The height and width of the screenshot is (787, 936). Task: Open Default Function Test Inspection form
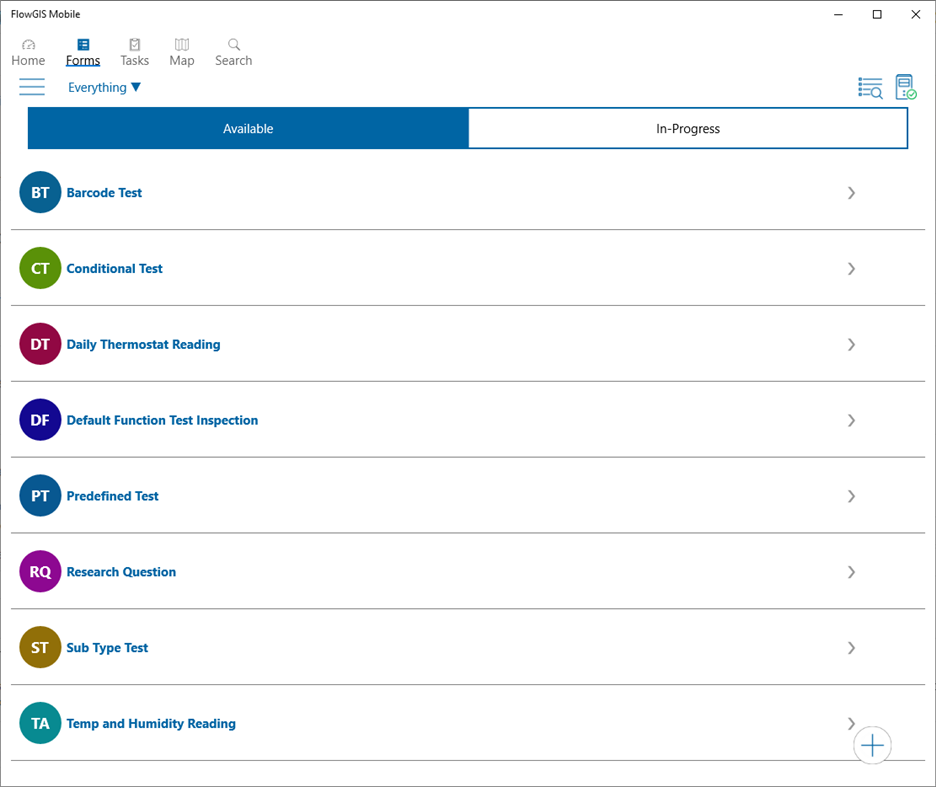[x=162, y=421]
